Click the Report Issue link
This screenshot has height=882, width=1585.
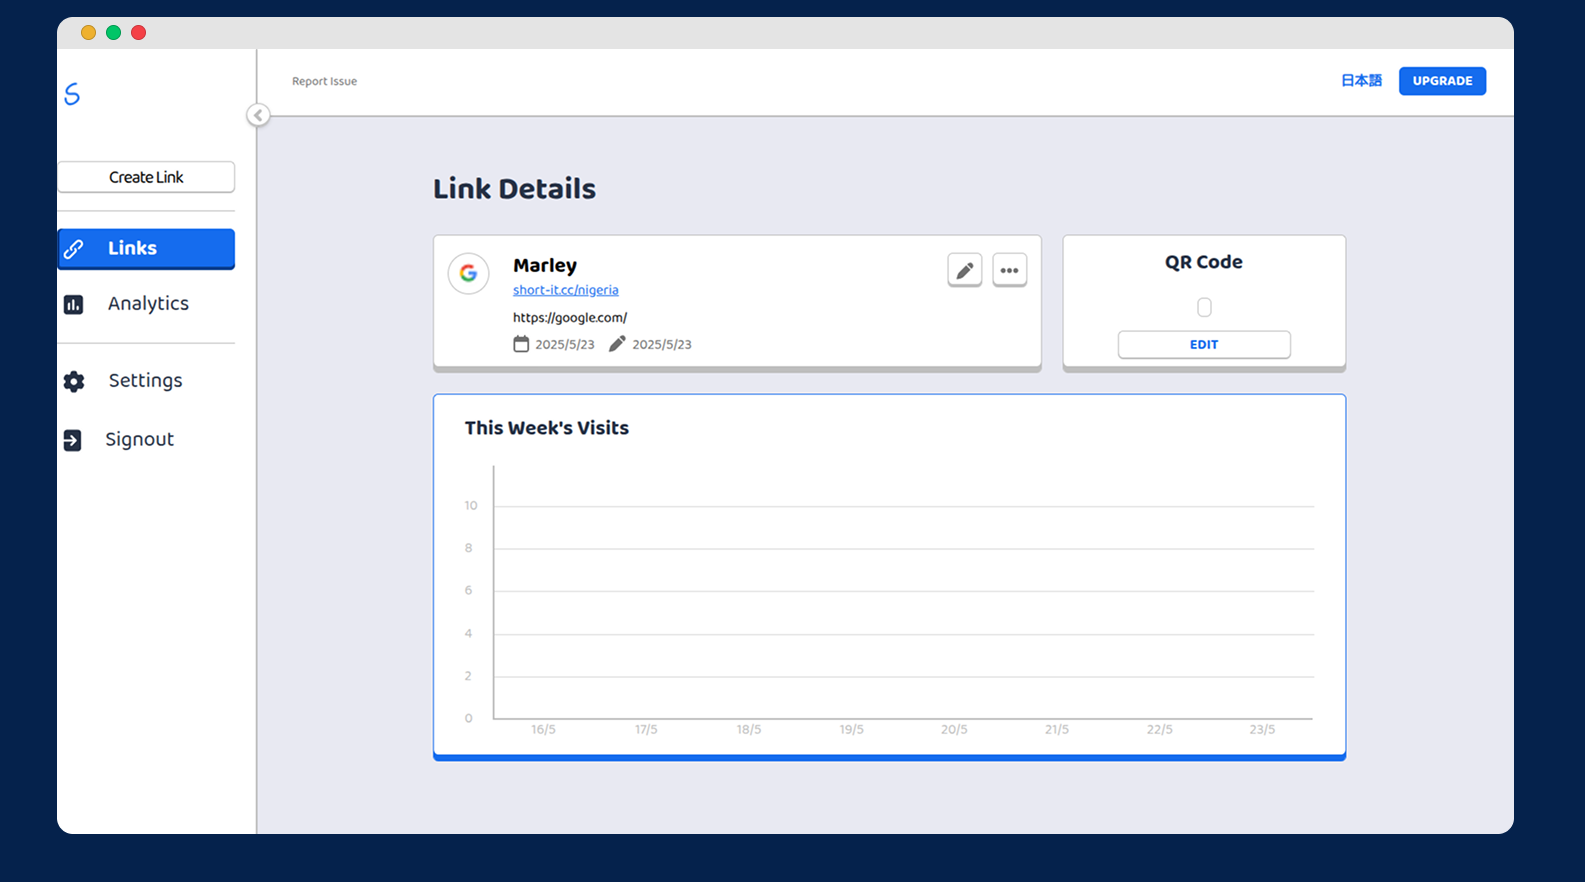point(324,82)
